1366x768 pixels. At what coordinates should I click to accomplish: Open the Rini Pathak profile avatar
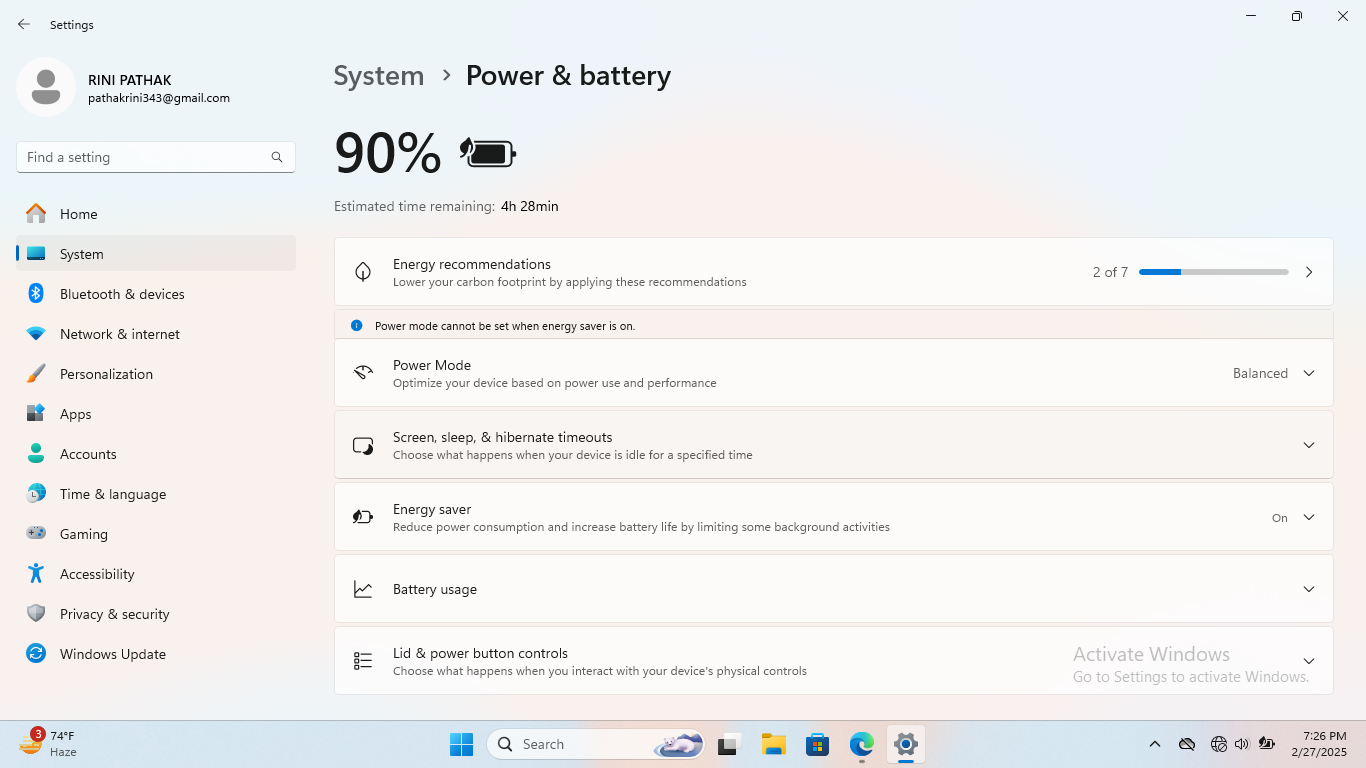coord(45,87)
